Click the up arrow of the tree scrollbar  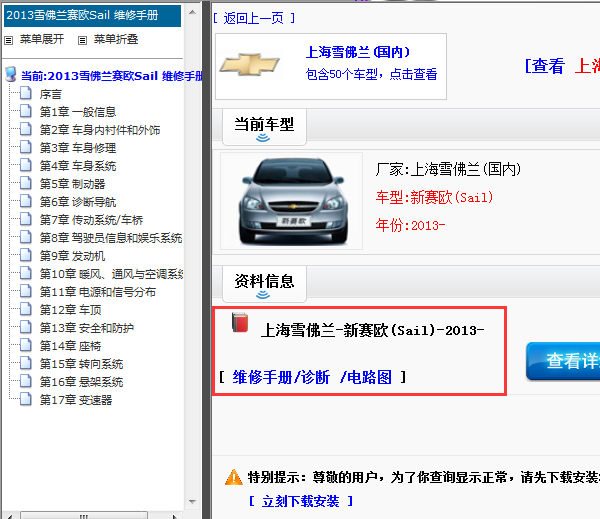192,12
